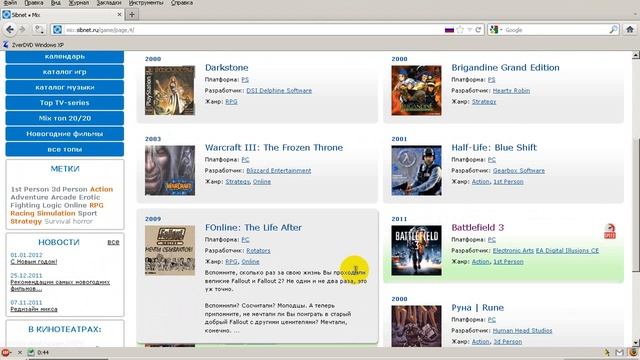Open the FOnline cover thumbnail
Viewport: 640px width, 360px height.
[170, 250]
